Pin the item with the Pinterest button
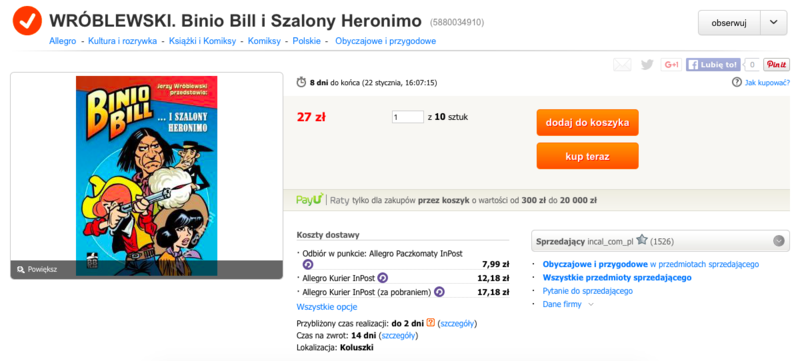The image size is (800, 361). (776, 65)
